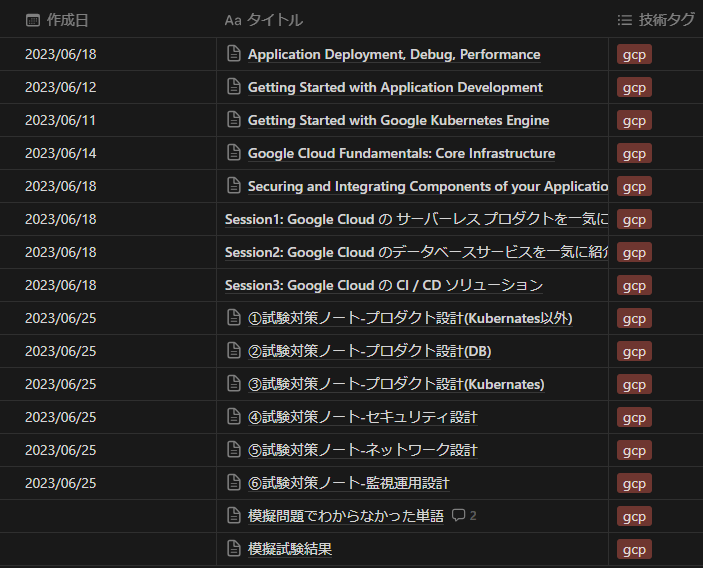Open Getting Started with Application Development page
703x568 pixels.
[x=395, y=87]
